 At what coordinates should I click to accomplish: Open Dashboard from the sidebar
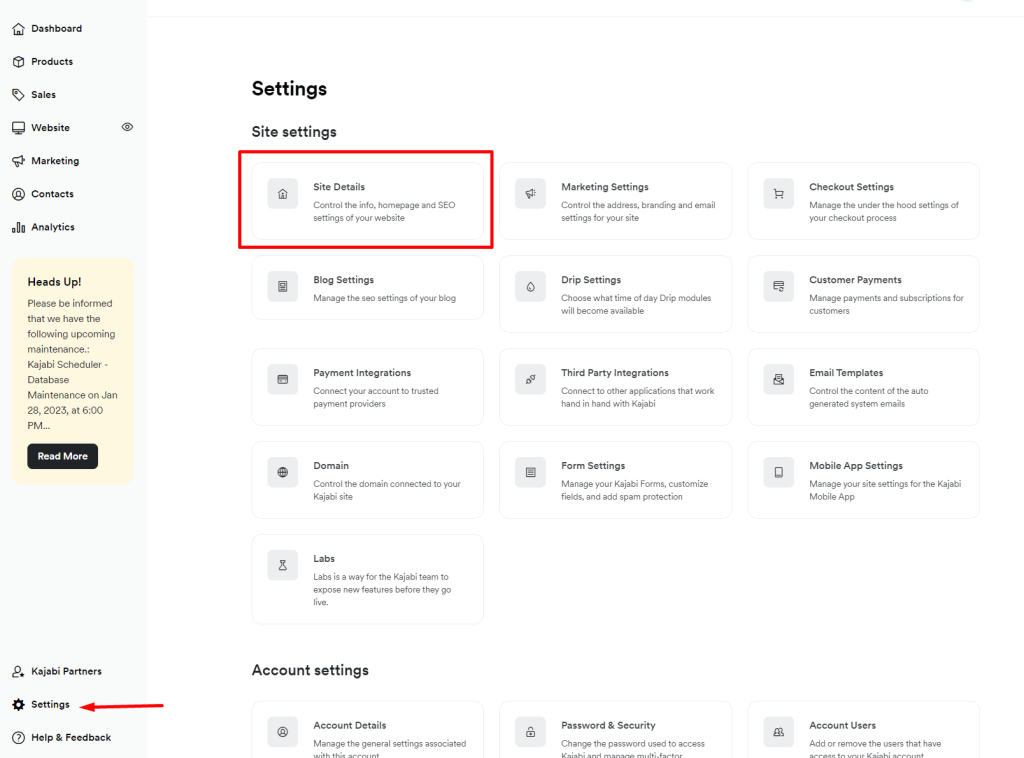pyautogui.click(x=56, y=29)
